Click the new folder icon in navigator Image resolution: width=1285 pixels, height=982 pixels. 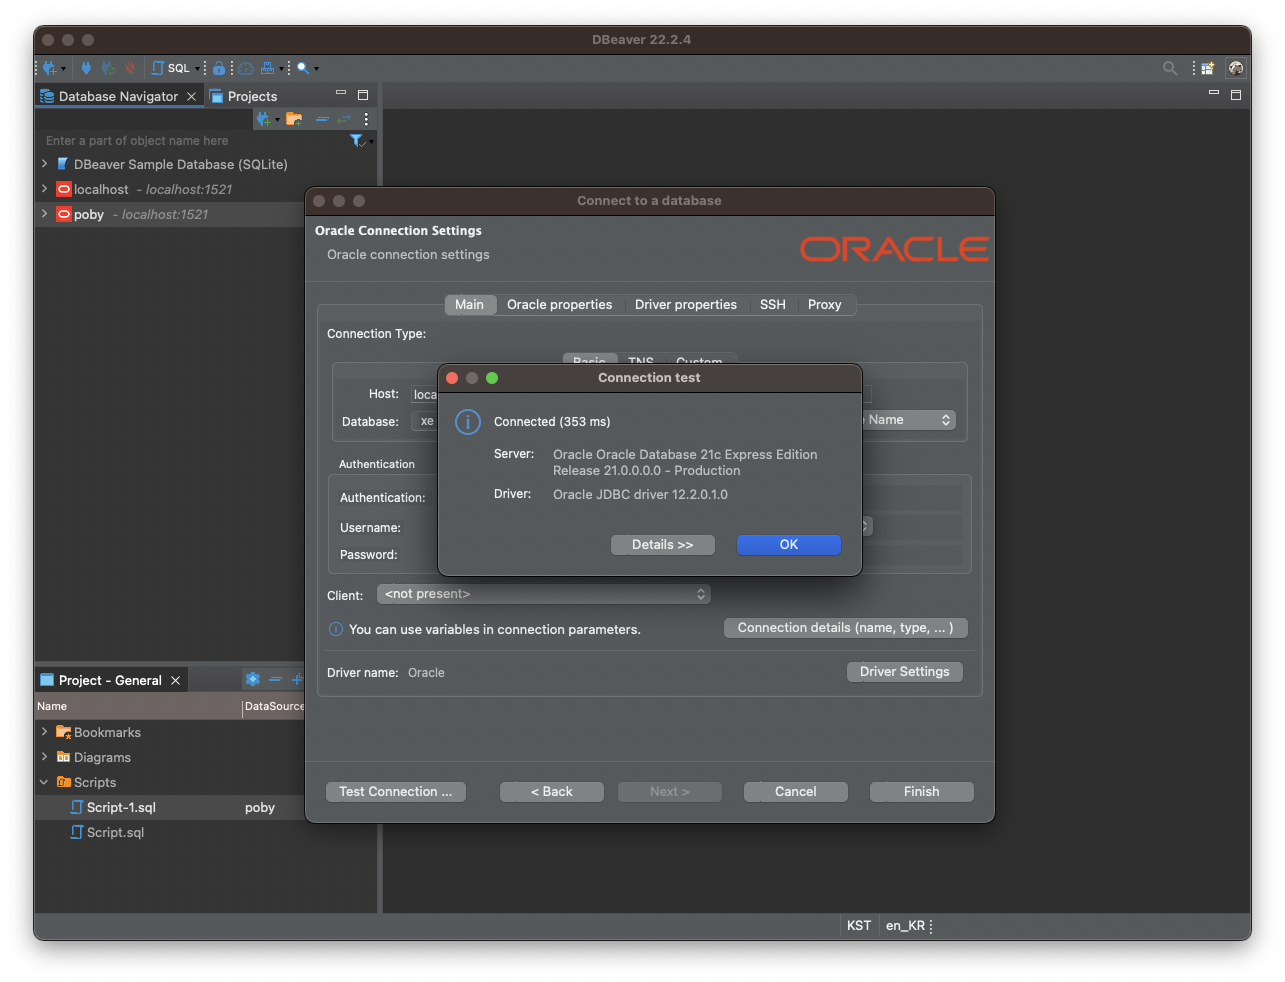294,119
